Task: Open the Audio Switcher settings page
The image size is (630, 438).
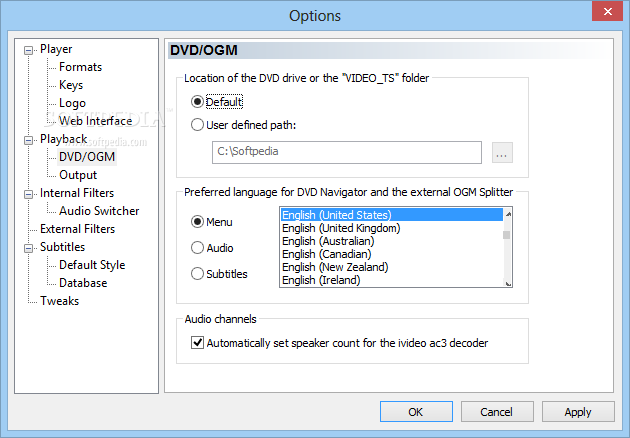Action: tap(99, 211)
